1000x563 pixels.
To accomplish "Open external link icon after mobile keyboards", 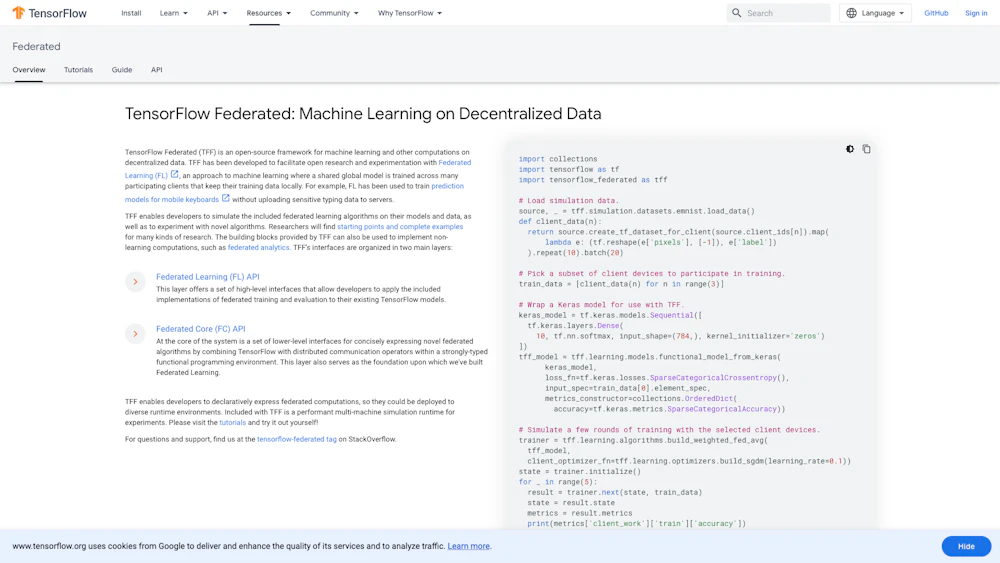I will click(x=226, y=198).
